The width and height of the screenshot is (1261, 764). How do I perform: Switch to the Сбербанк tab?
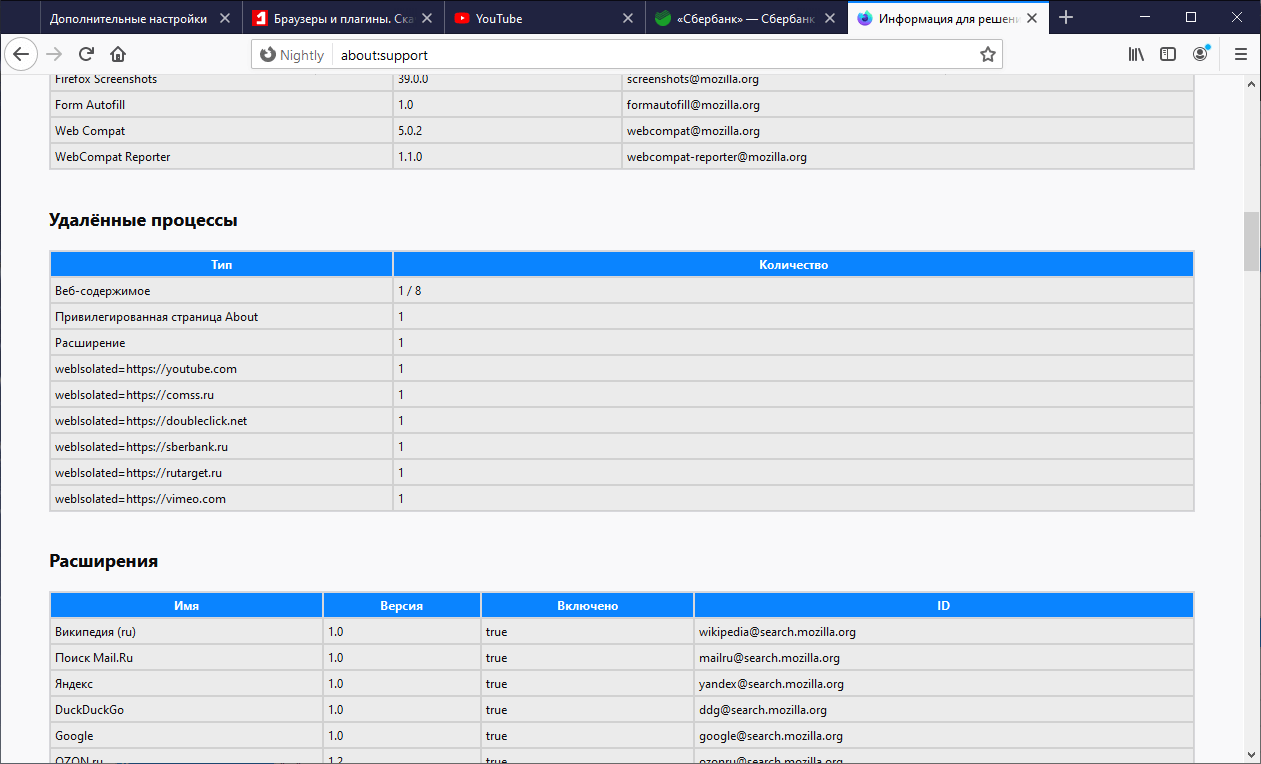pyautogui.click(x=740, y=17)
